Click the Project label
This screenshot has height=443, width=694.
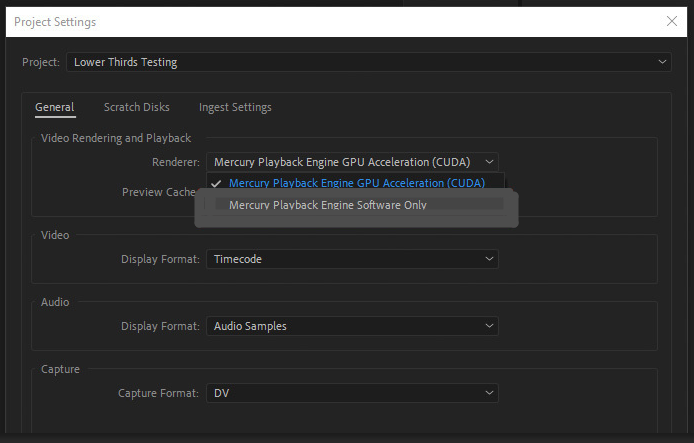click(x=41, y=62)
